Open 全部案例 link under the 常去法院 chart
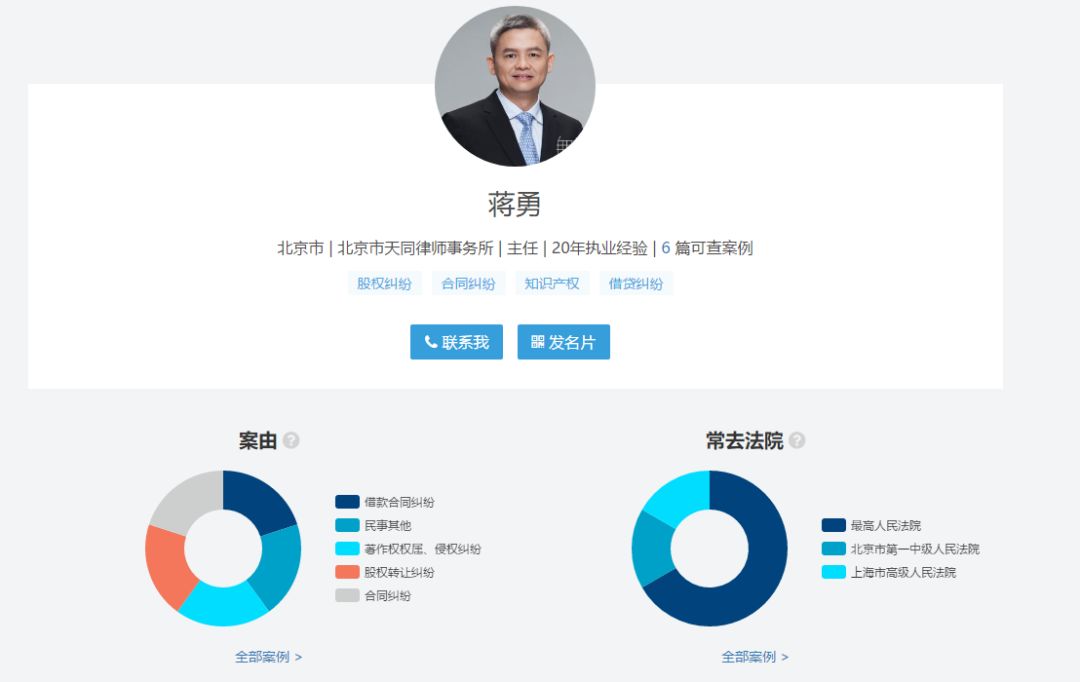 [755, 657]
